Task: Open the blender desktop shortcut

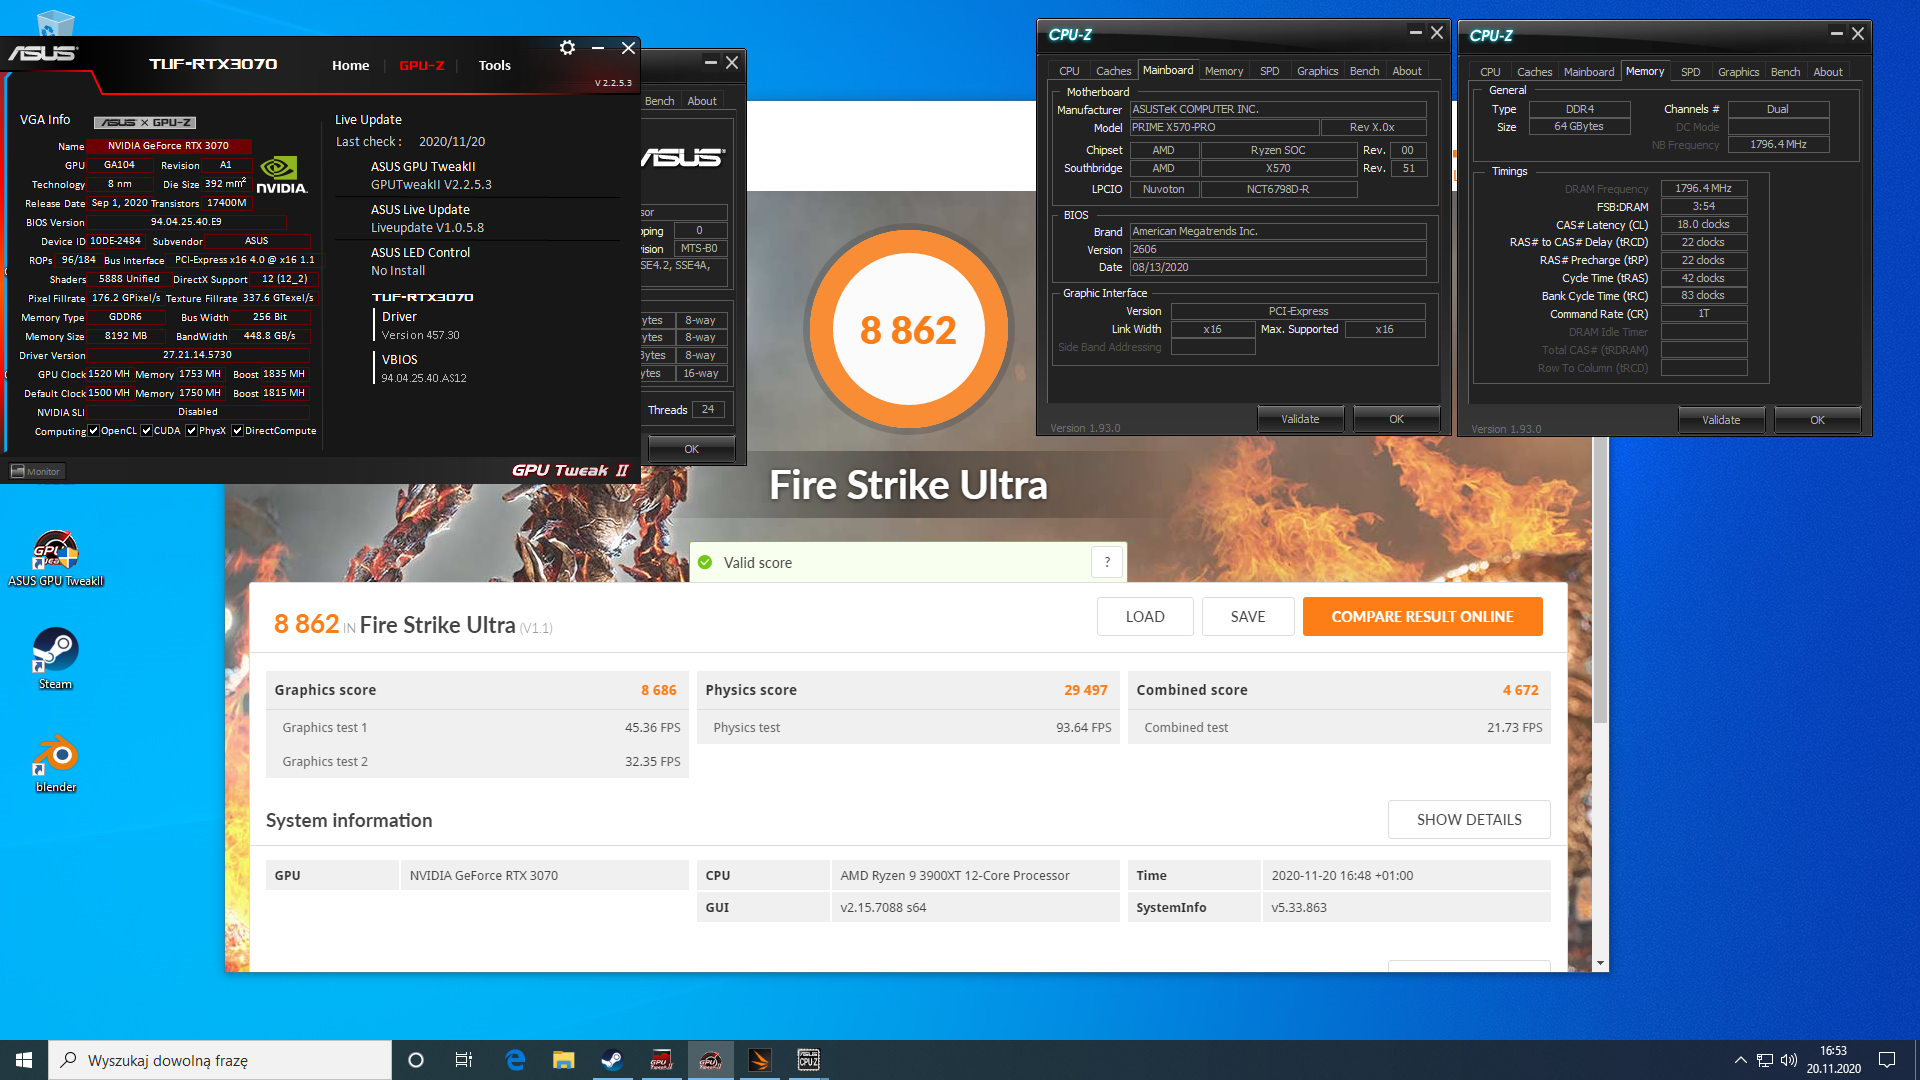Action: tap(56, 763)
